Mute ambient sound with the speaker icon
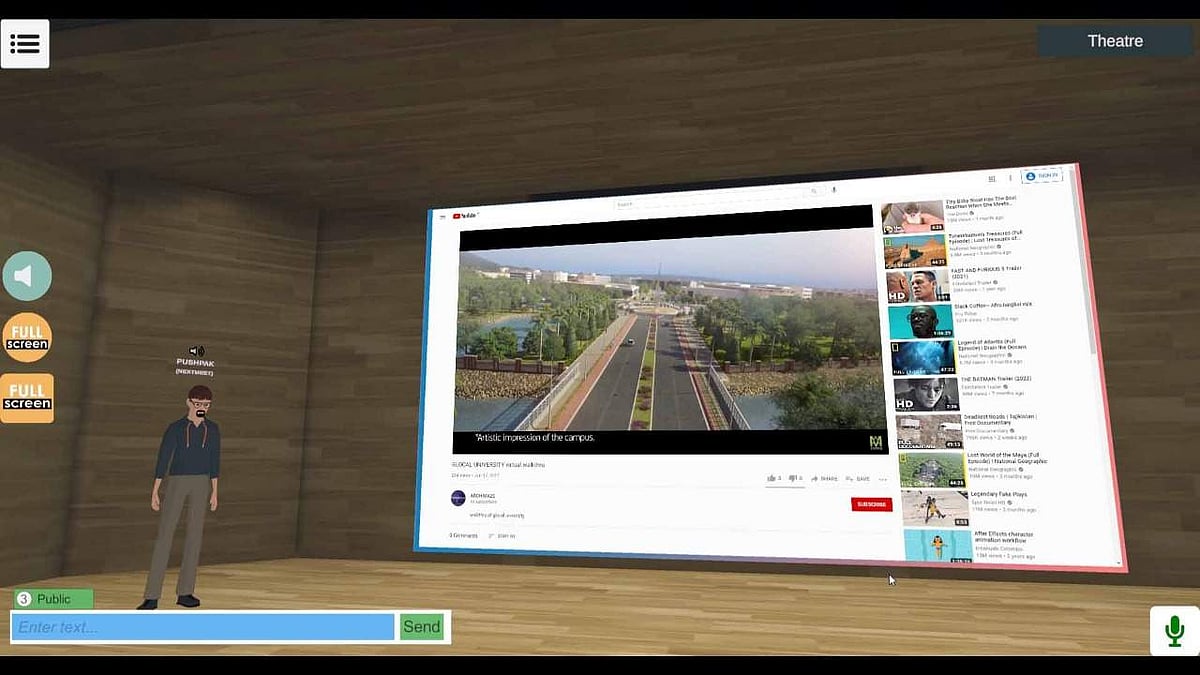Viewport: 1200px width, 675px height. click(x=27, y=275)
